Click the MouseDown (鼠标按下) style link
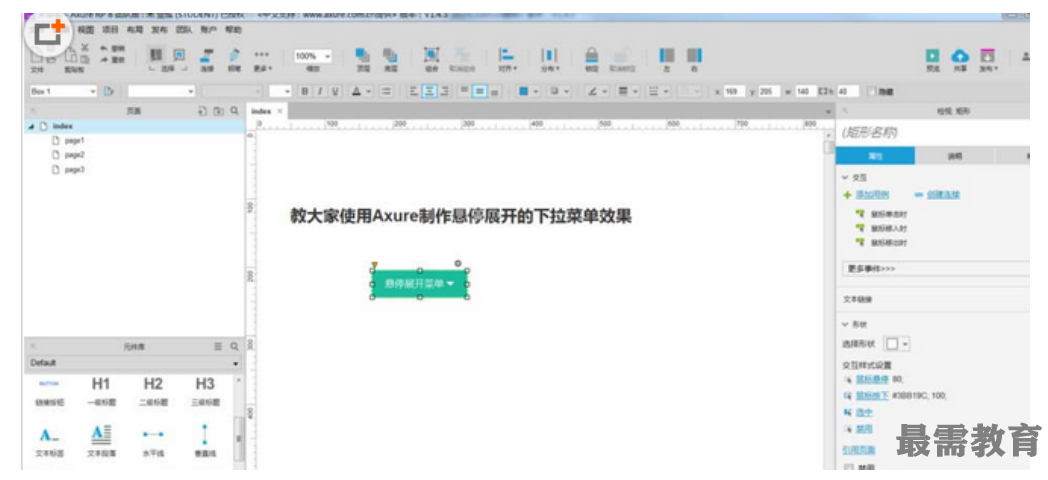Viewport: 1048px width, 480px height. 872,396
